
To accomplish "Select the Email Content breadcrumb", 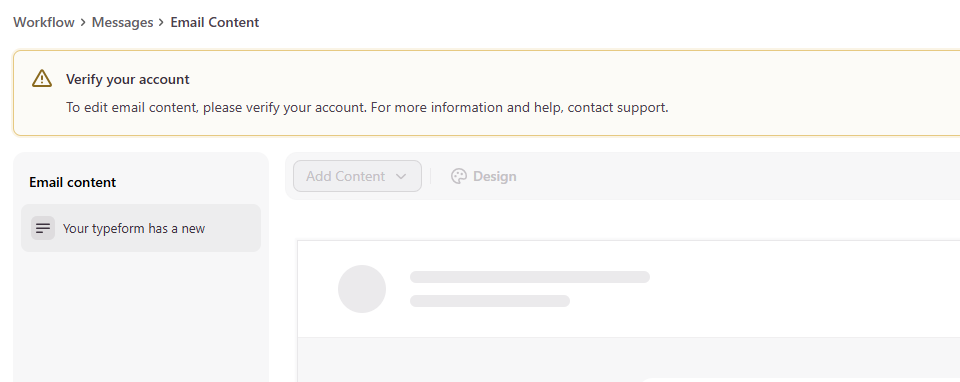I will tap(215, 22).
